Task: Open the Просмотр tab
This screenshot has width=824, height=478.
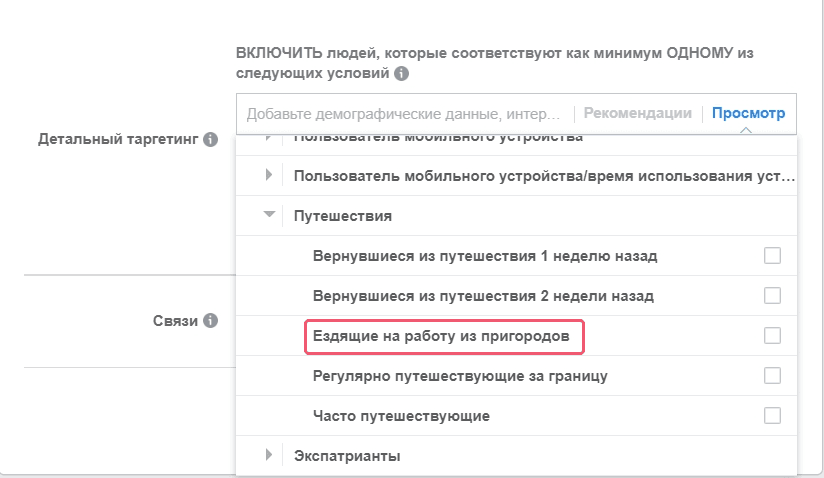Action: pos(748,113)
